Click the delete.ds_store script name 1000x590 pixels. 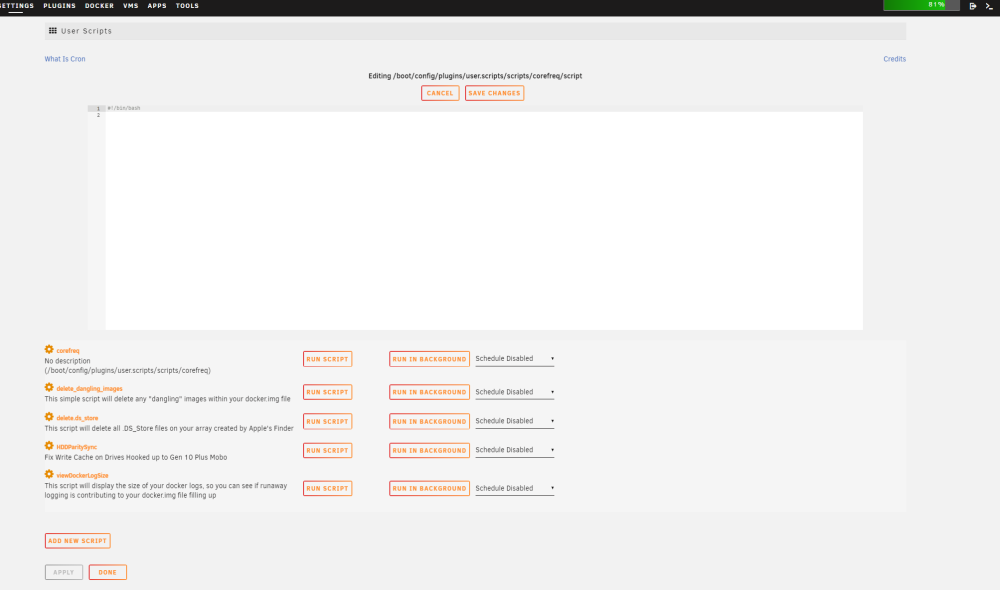pos(77,418)
